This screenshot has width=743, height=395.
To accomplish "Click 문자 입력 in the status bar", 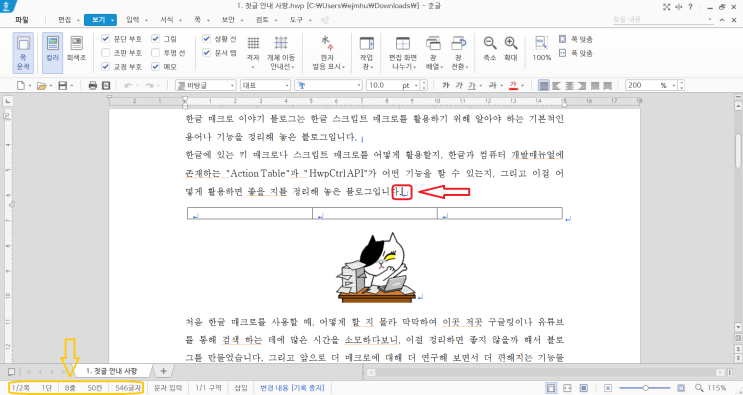I will 168,388.
